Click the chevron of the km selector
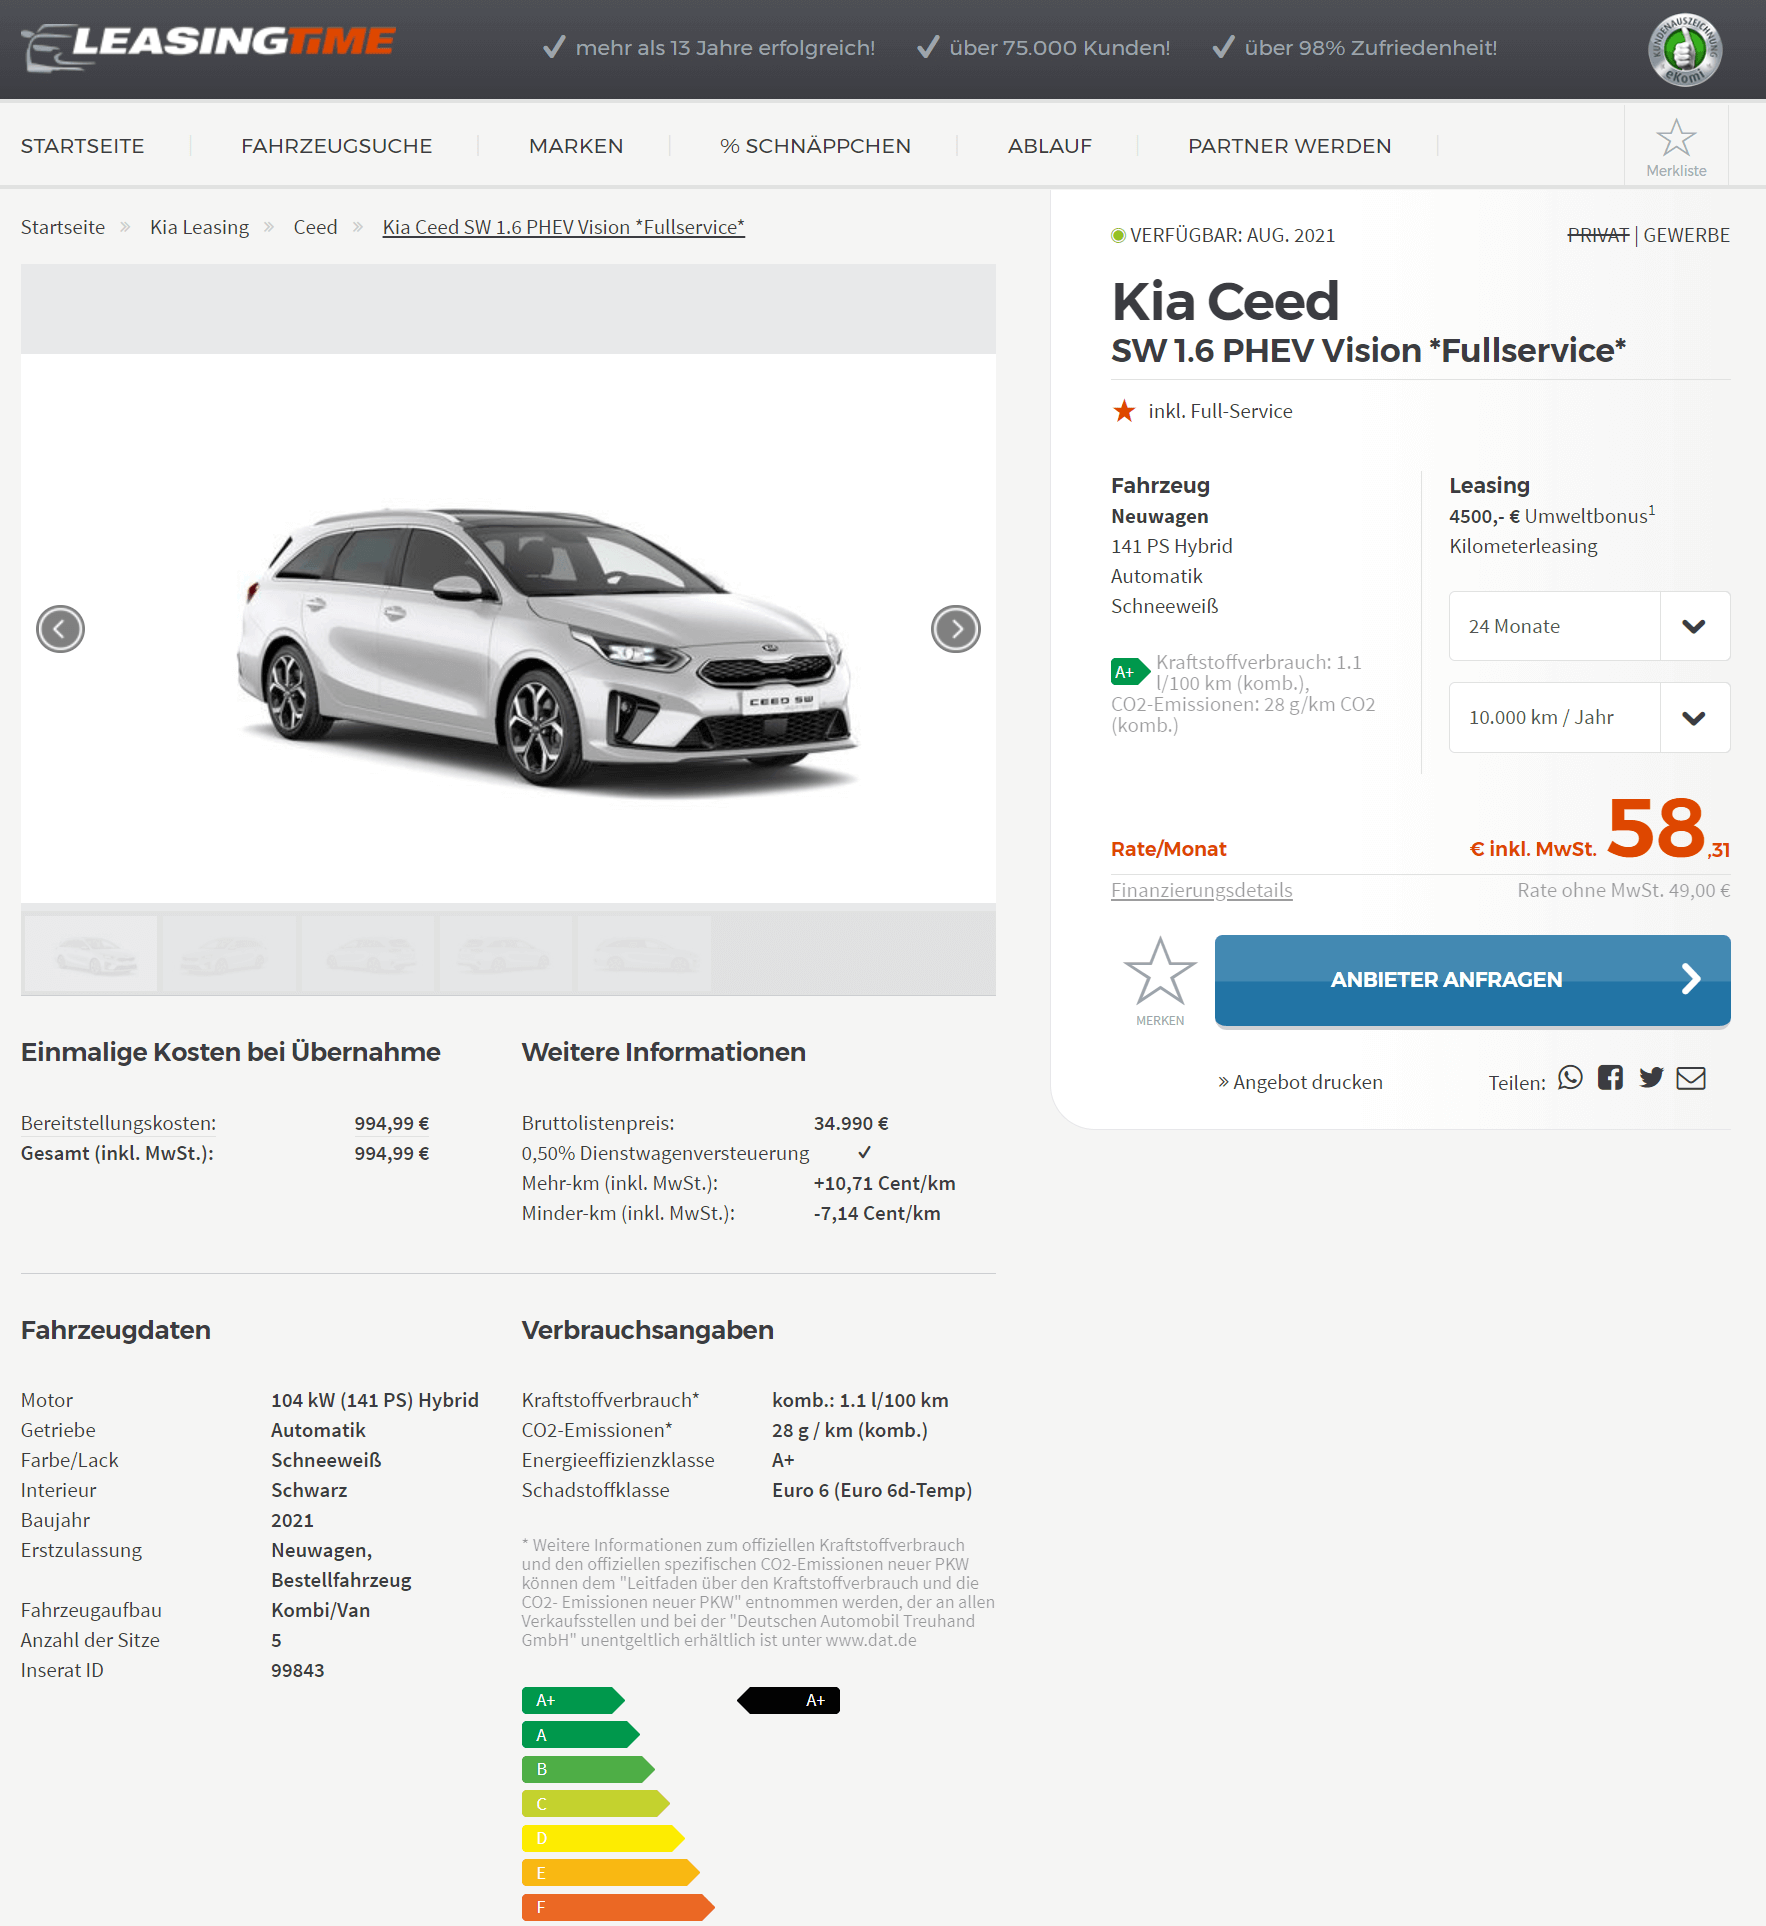The image size is (1766, 1926). click(x=1694, y=717)
